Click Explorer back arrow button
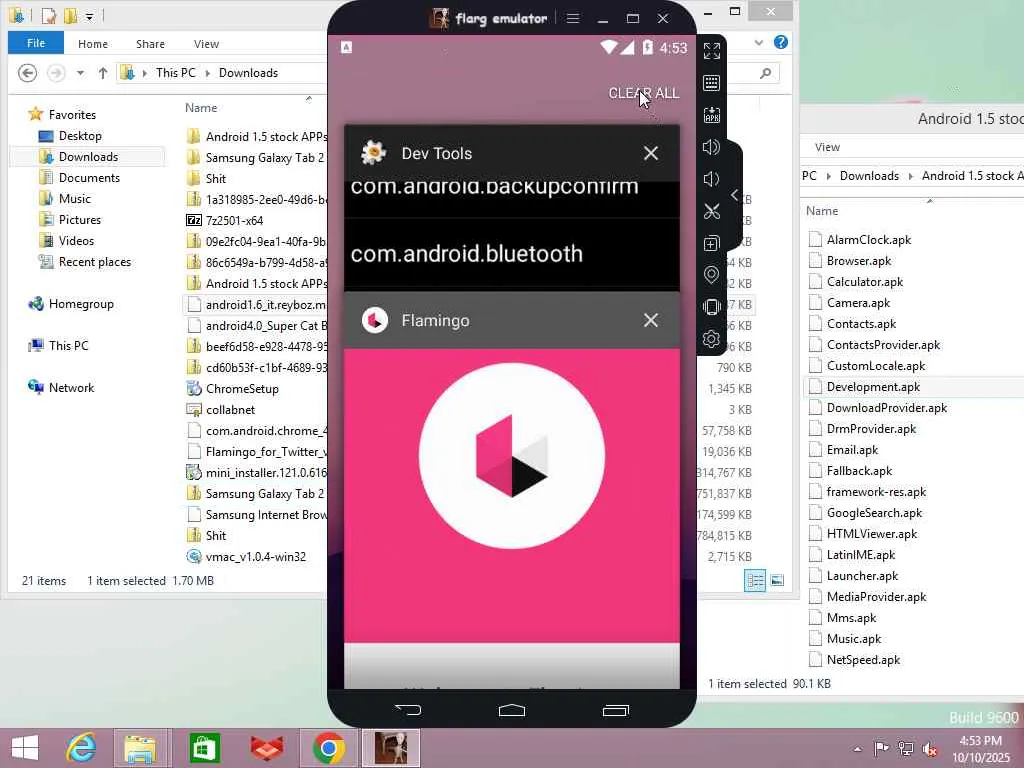 (x=27, y=72)
